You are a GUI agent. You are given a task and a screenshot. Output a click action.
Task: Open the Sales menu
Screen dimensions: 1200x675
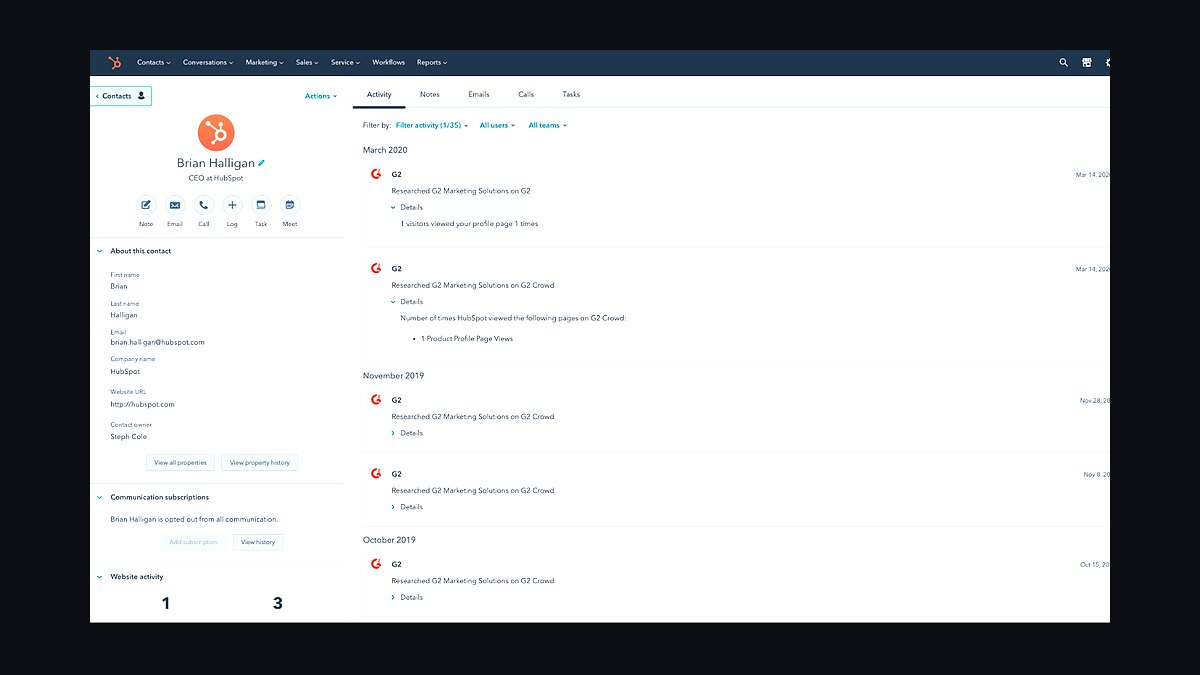pos(307,62)
